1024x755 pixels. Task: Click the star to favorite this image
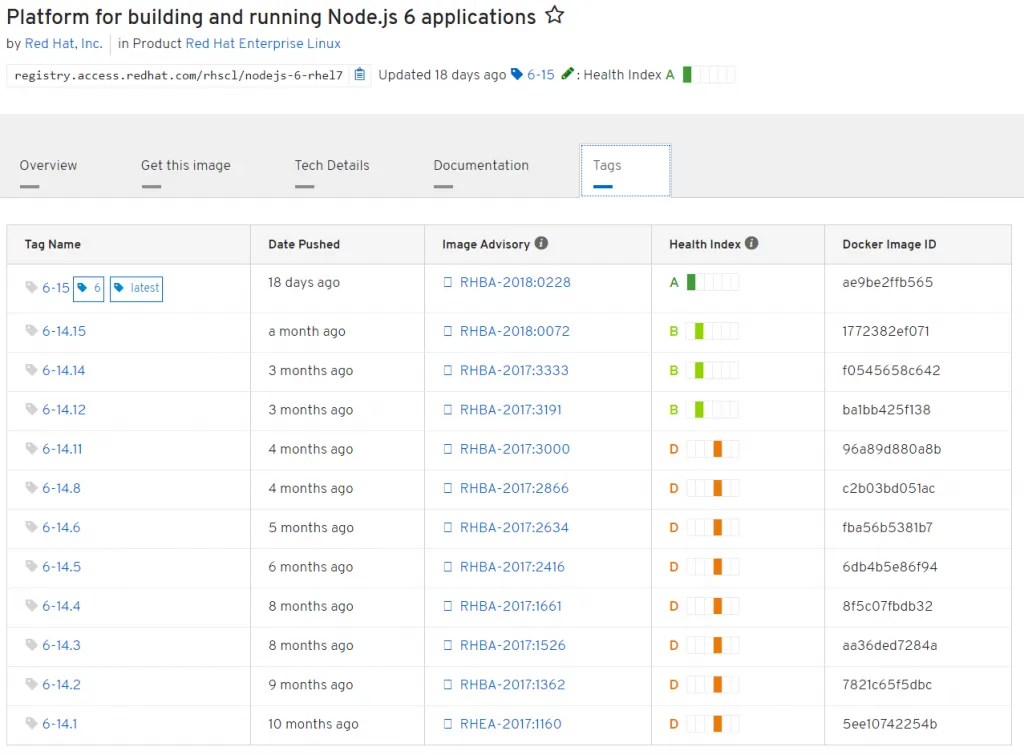554,15
